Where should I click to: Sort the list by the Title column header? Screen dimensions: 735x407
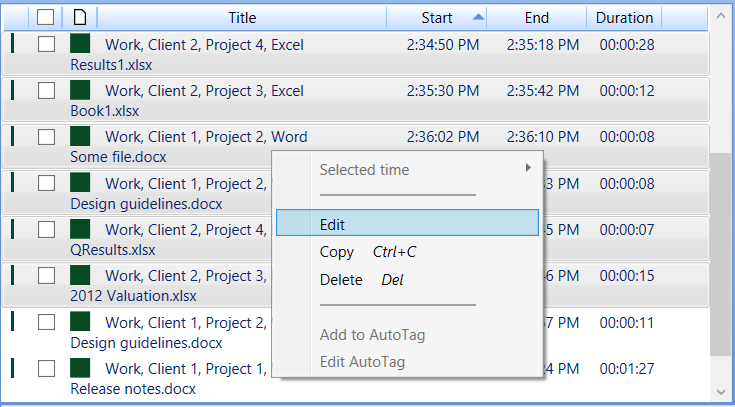pos(242,18)
